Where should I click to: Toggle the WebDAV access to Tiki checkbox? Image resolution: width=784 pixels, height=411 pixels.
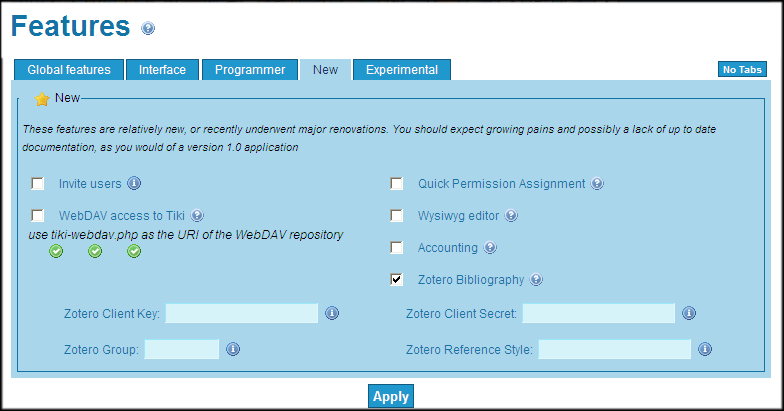click(38, 216)
